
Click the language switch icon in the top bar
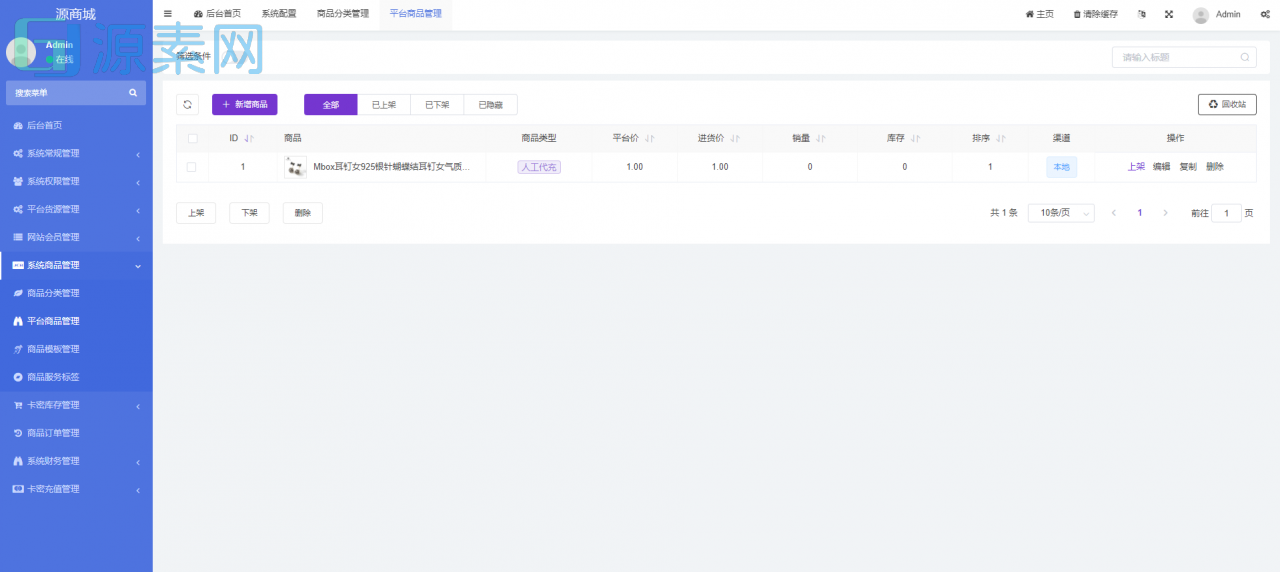pyautogui.click(x=1142, y=14)
